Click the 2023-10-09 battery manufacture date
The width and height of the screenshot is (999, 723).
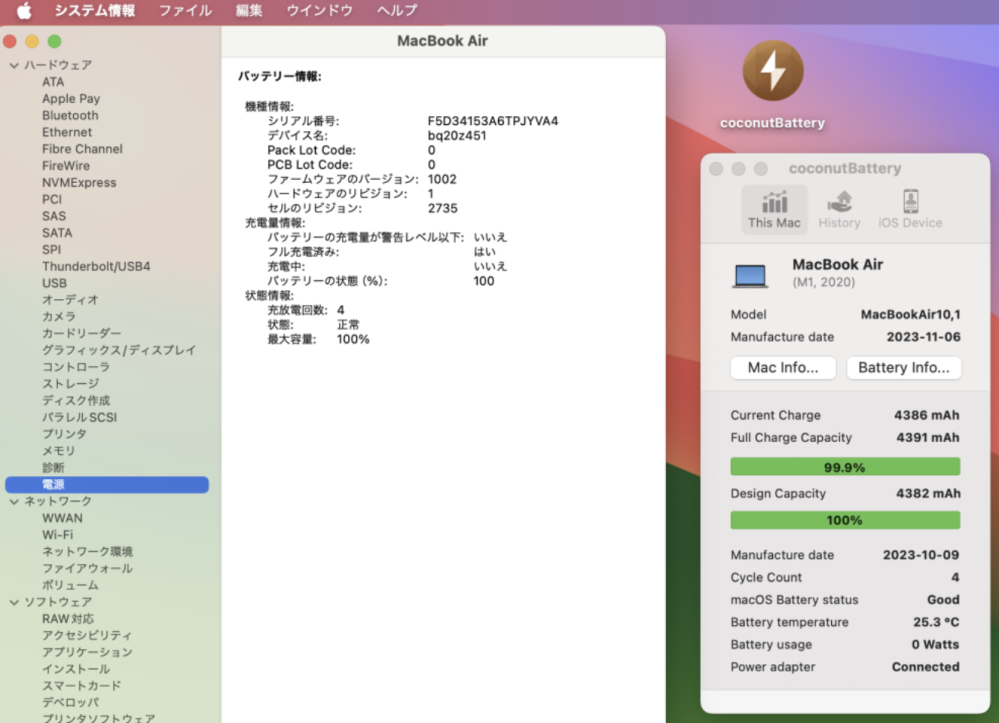pos(921,555)
